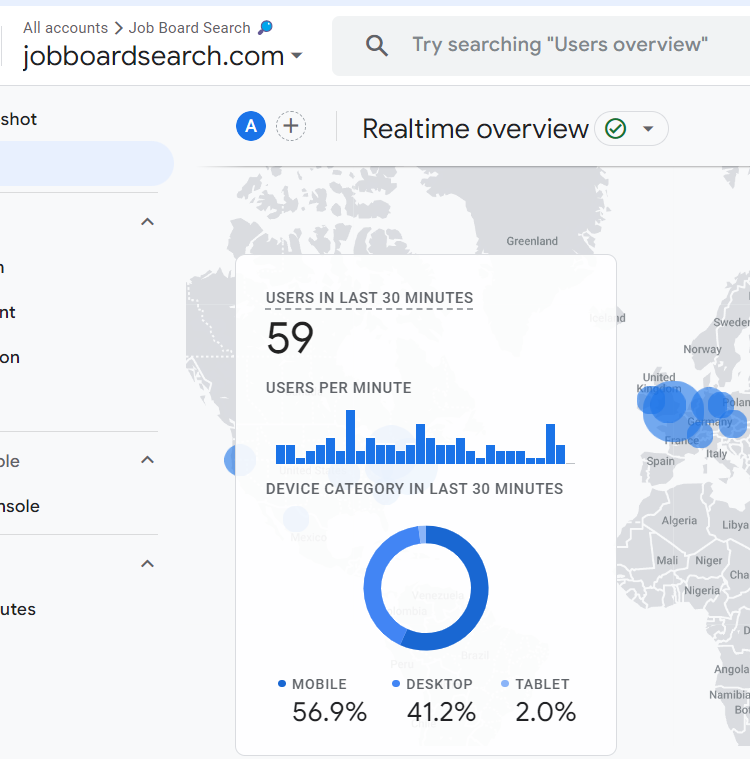Select the sidebar item ending in "nt"
This screenshot has height=759, width=750.
(8, 312)
